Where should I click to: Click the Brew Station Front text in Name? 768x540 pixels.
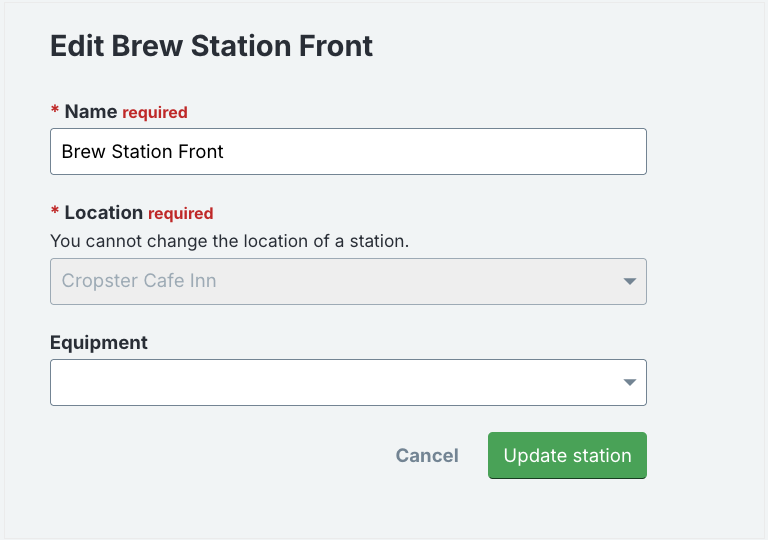(x=143, y=152)
